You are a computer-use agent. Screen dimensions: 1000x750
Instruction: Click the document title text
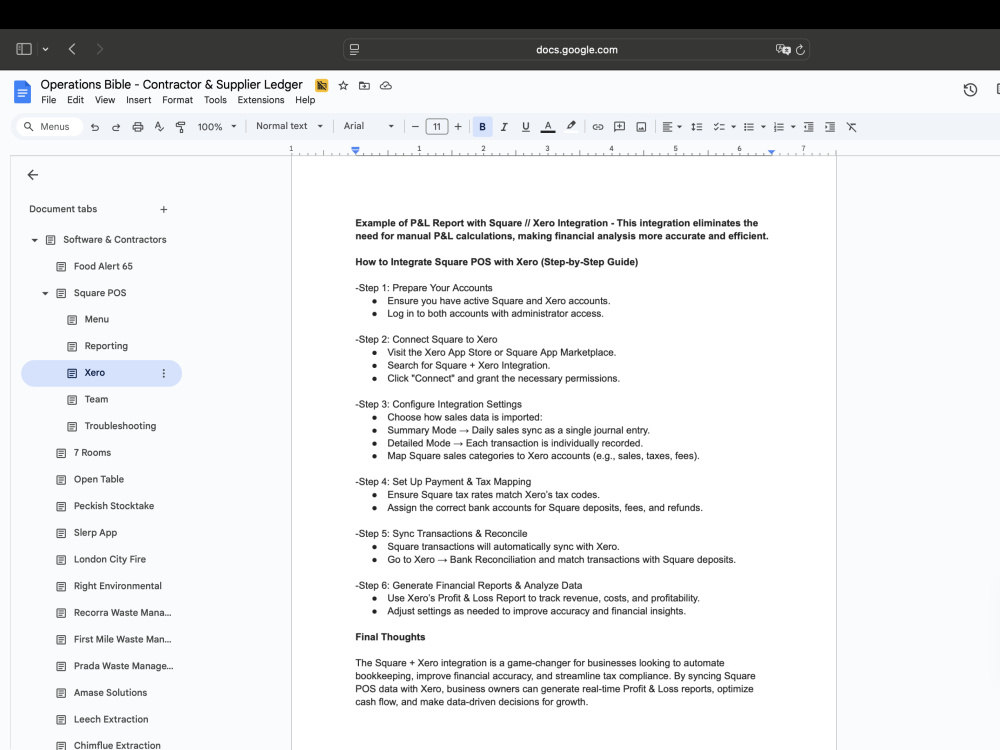(172, 85)
